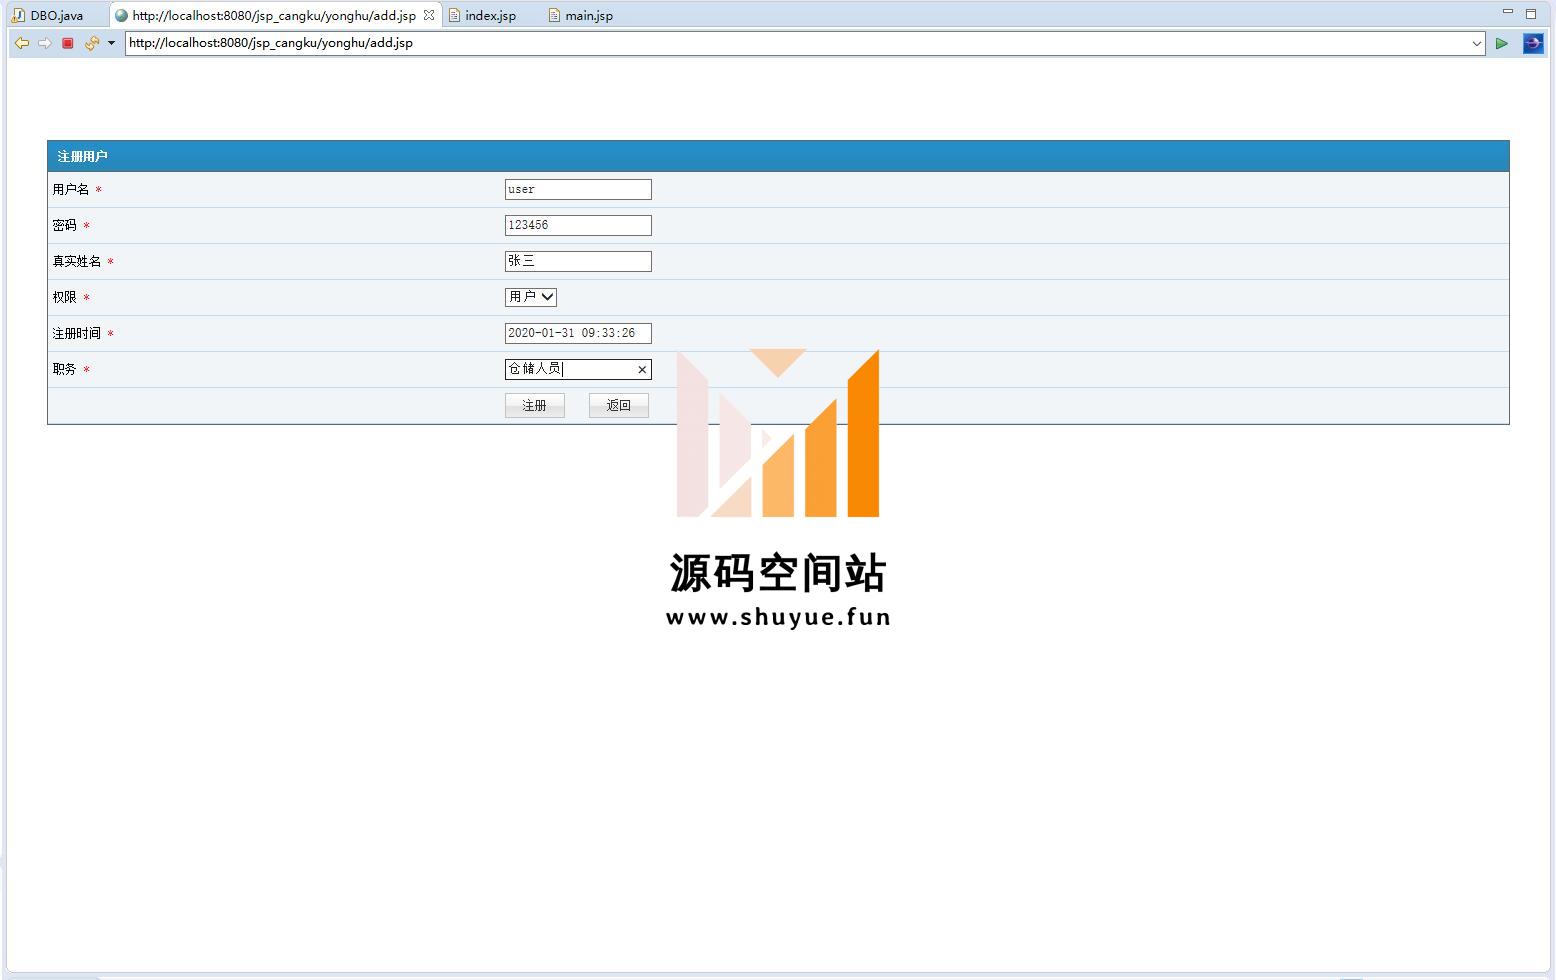Image resolution: width=1556 pixels, height=980 pixels.
Task: Clear the 职务 field with X
Action: tap(642, 370)
